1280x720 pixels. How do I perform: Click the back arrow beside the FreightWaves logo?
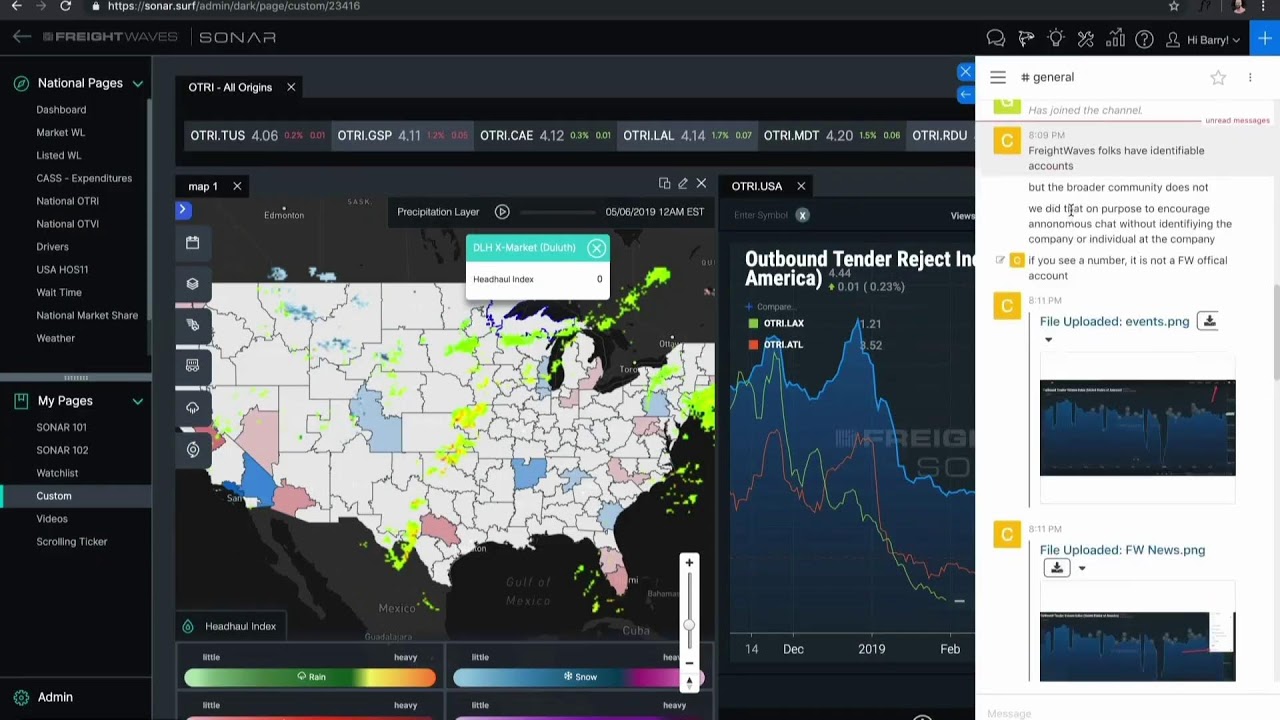tap(22, 37)
